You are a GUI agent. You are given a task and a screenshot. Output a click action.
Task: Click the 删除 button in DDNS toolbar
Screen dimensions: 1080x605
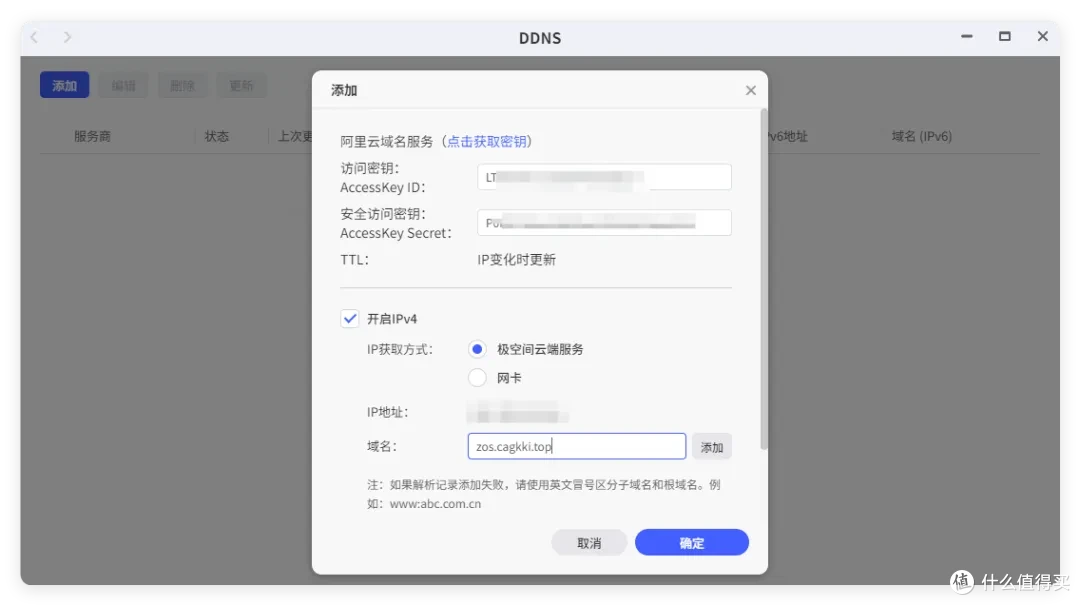click(183, 85)
